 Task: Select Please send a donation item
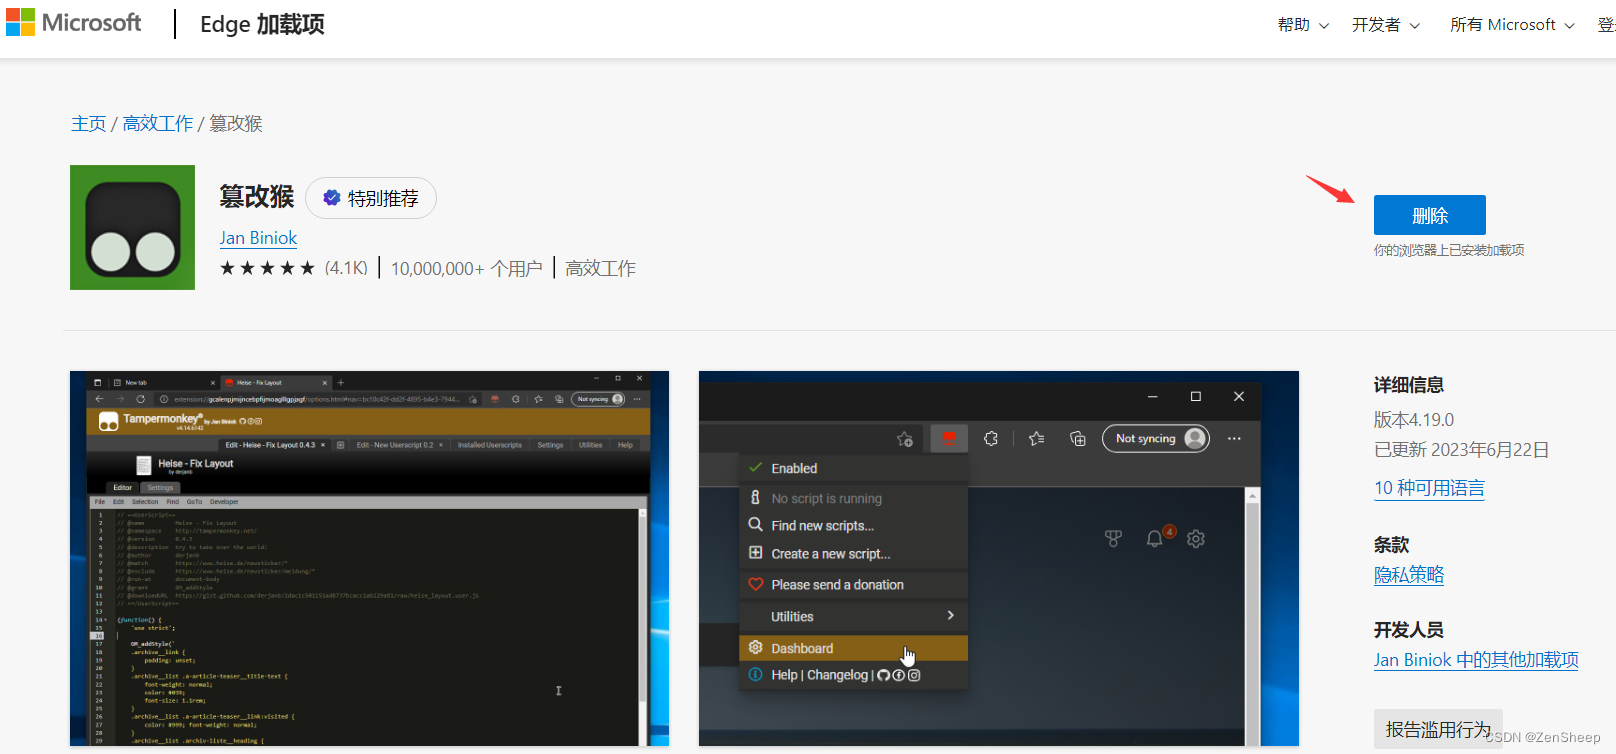853,584
